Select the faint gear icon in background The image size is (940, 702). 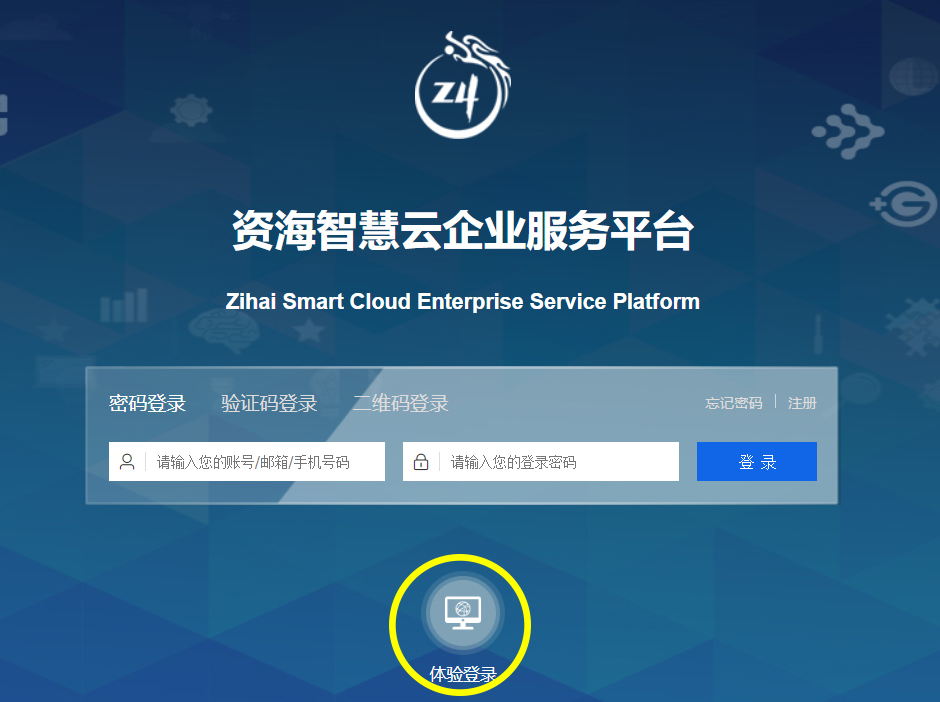coord(191,110)
